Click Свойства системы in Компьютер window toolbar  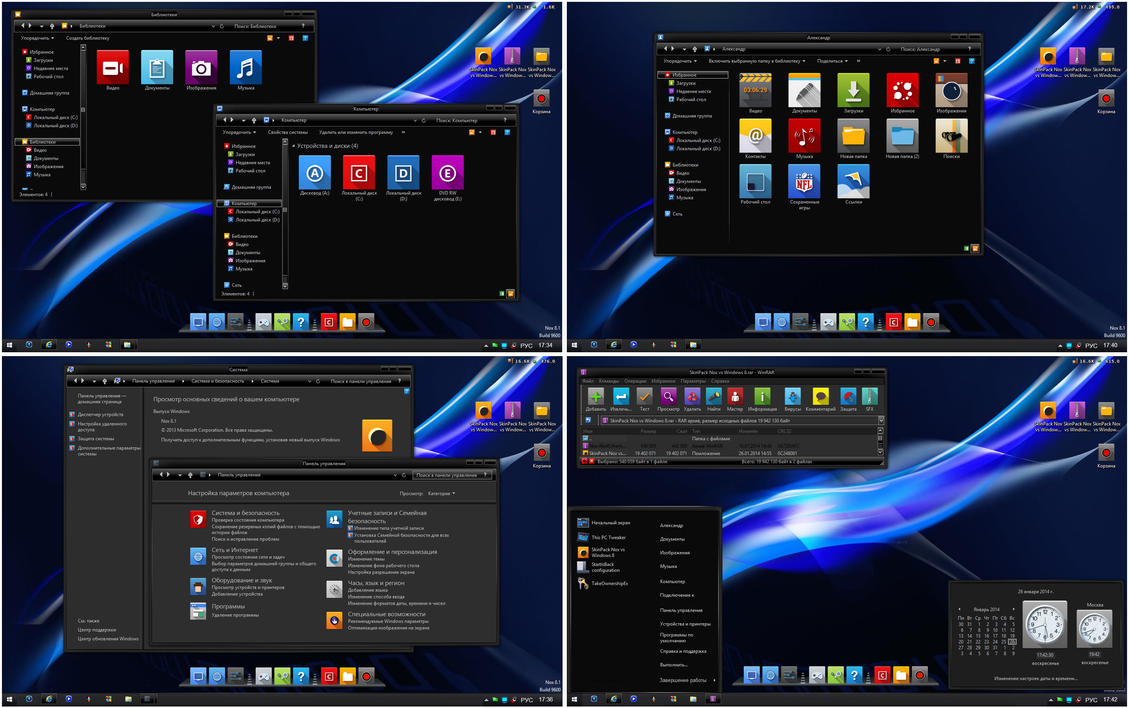287,132
